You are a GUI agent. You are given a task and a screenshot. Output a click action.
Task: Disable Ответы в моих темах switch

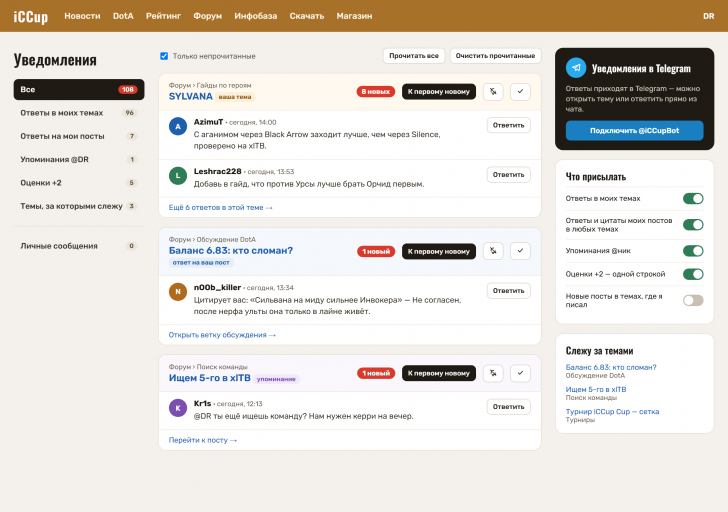(x=693, y=199)
